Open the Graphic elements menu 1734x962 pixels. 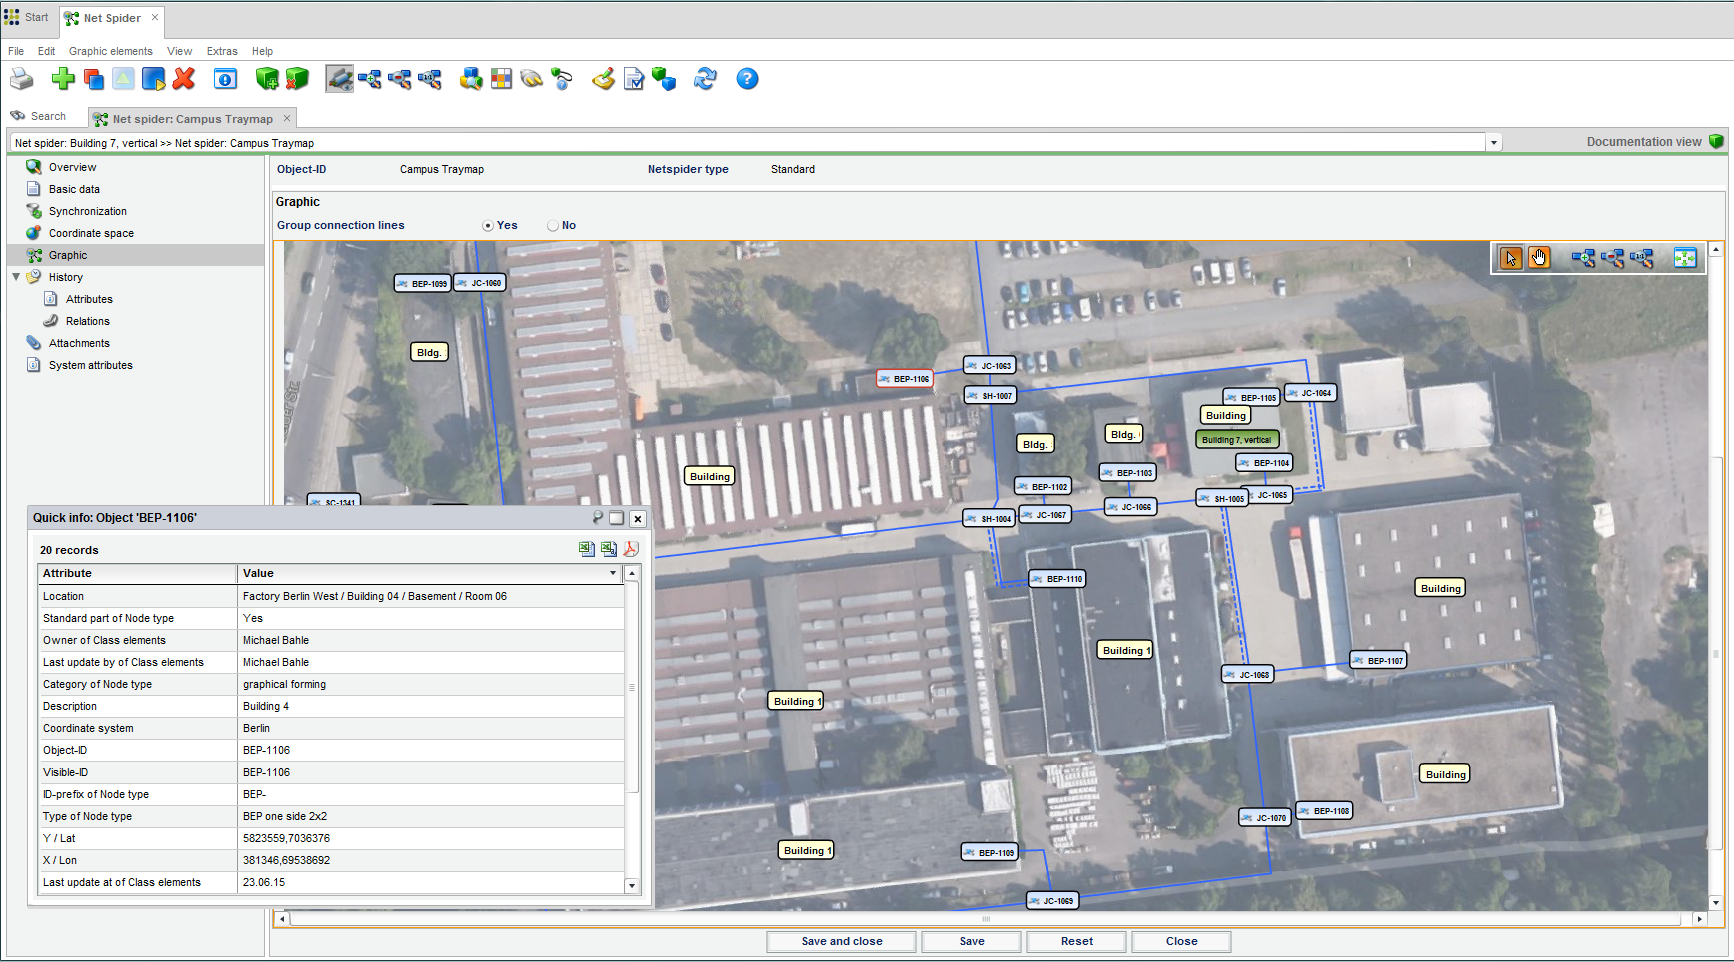(x=110, y=51)
